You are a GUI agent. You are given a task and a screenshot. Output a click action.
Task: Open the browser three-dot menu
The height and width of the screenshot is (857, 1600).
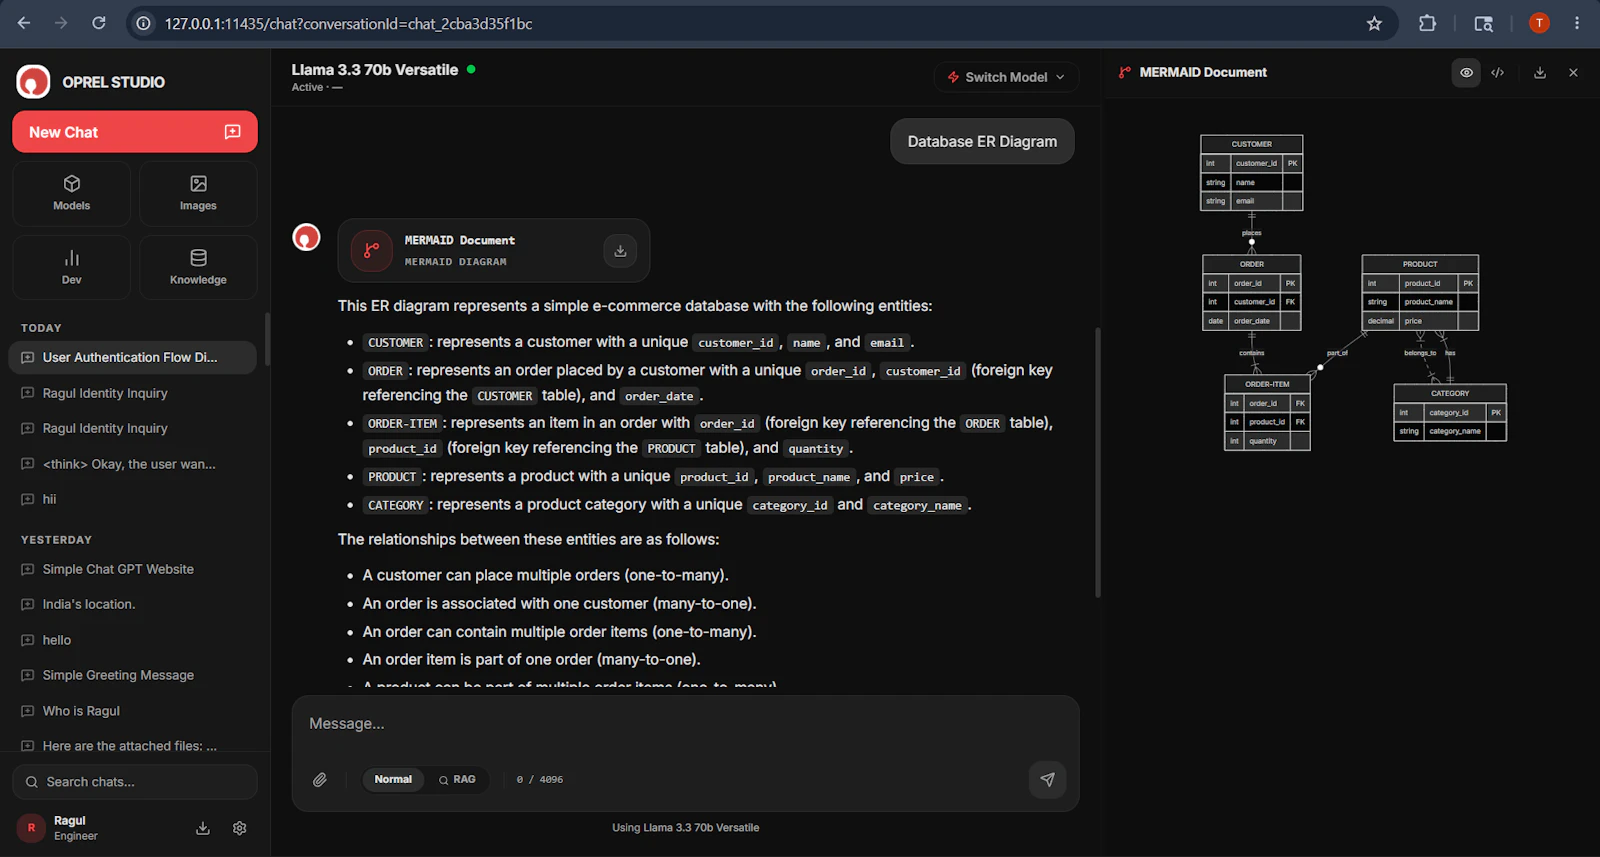click(x=1577, y=23)
